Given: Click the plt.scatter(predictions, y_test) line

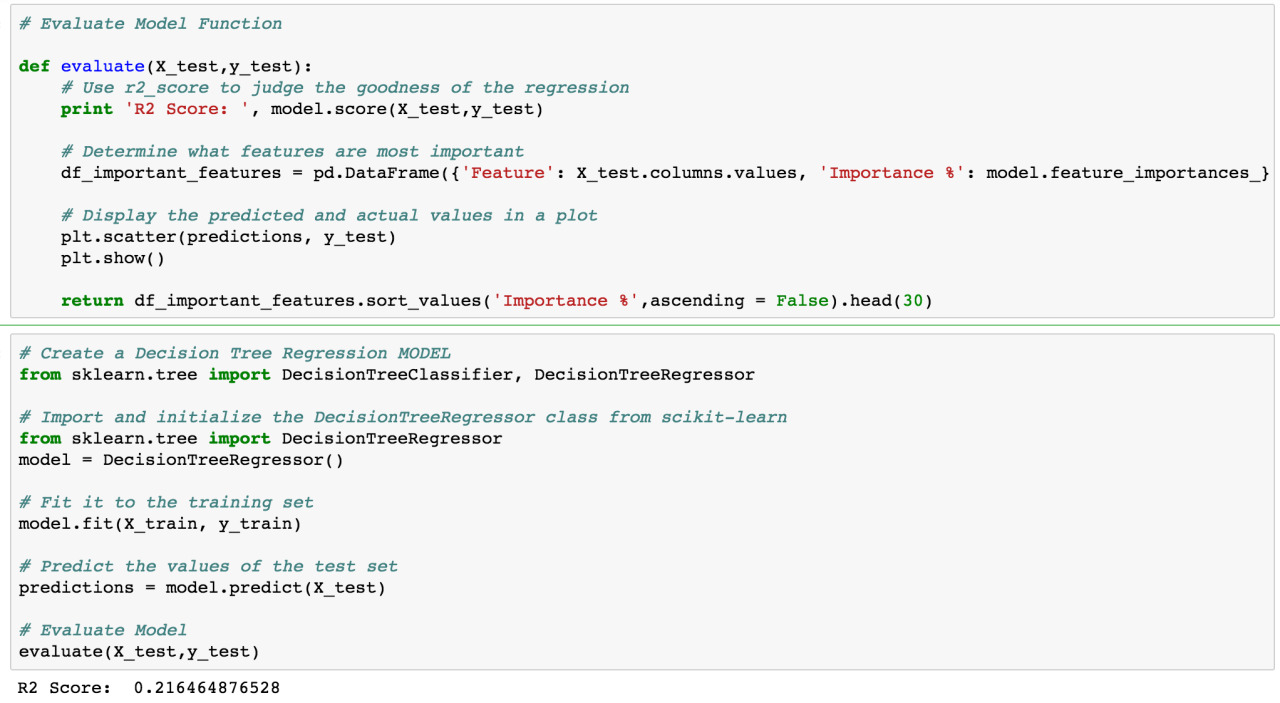Looking at the screenshot, I should click(229, 237).
